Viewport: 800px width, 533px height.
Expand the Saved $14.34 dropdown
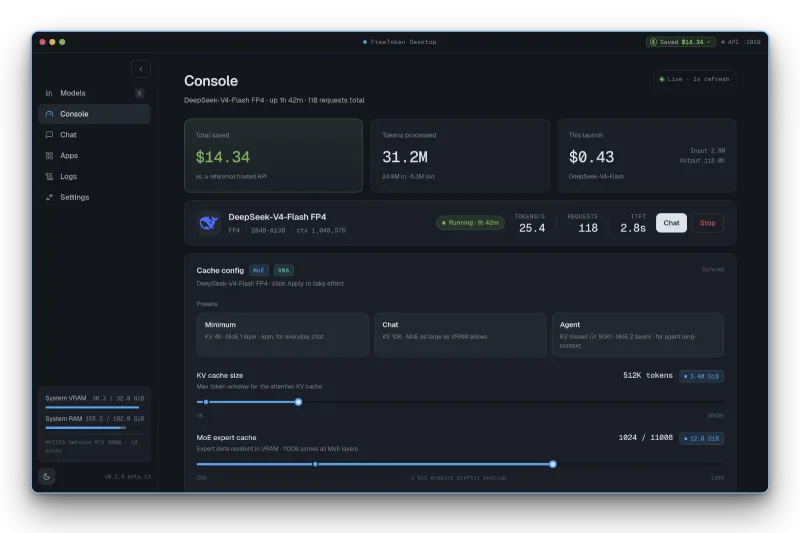point(681,42)
